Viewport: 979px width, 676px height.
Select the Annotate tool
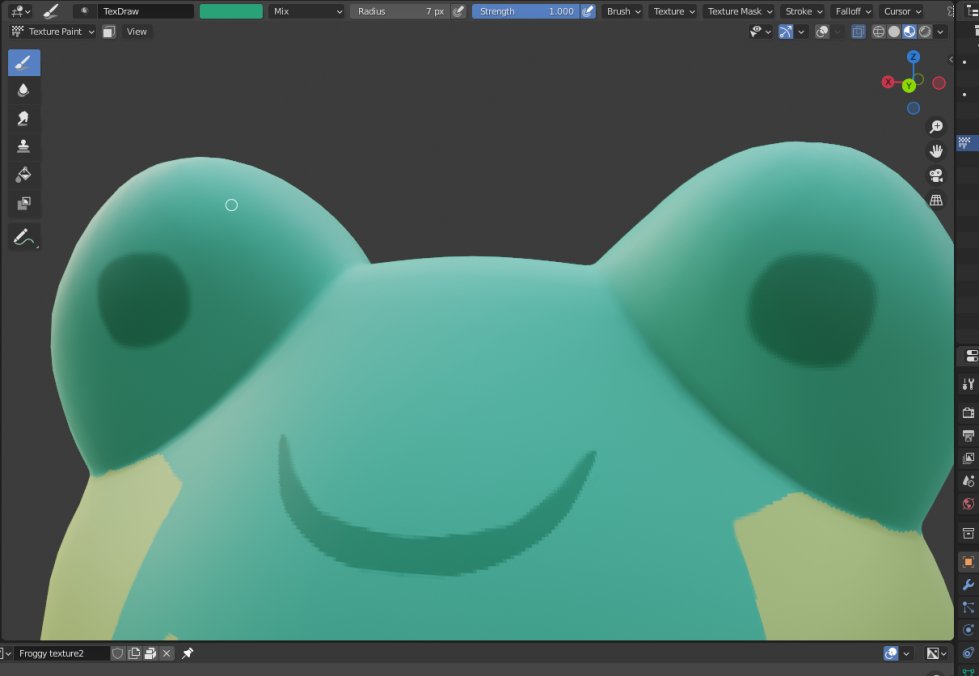pos(24,237)
